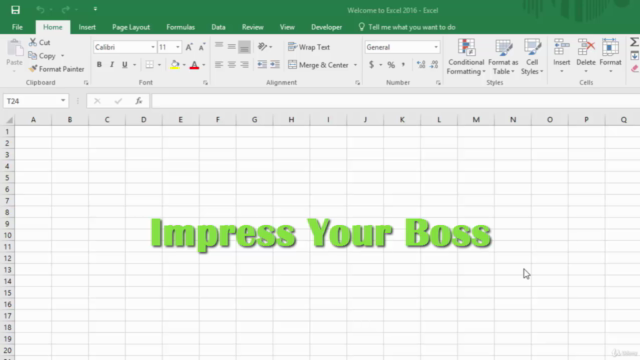The image size is (640, 360).
Task: Open Cell Styles gallery
Action: [532, 57]
